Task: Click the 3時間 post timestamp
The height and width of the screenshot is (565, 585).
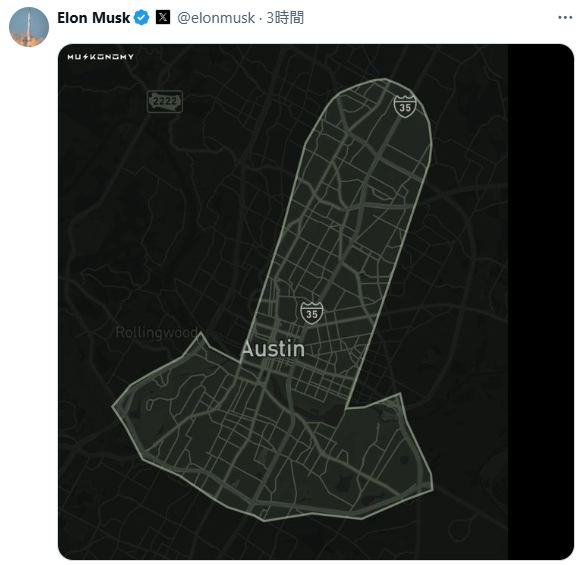Action: point(285,18)
